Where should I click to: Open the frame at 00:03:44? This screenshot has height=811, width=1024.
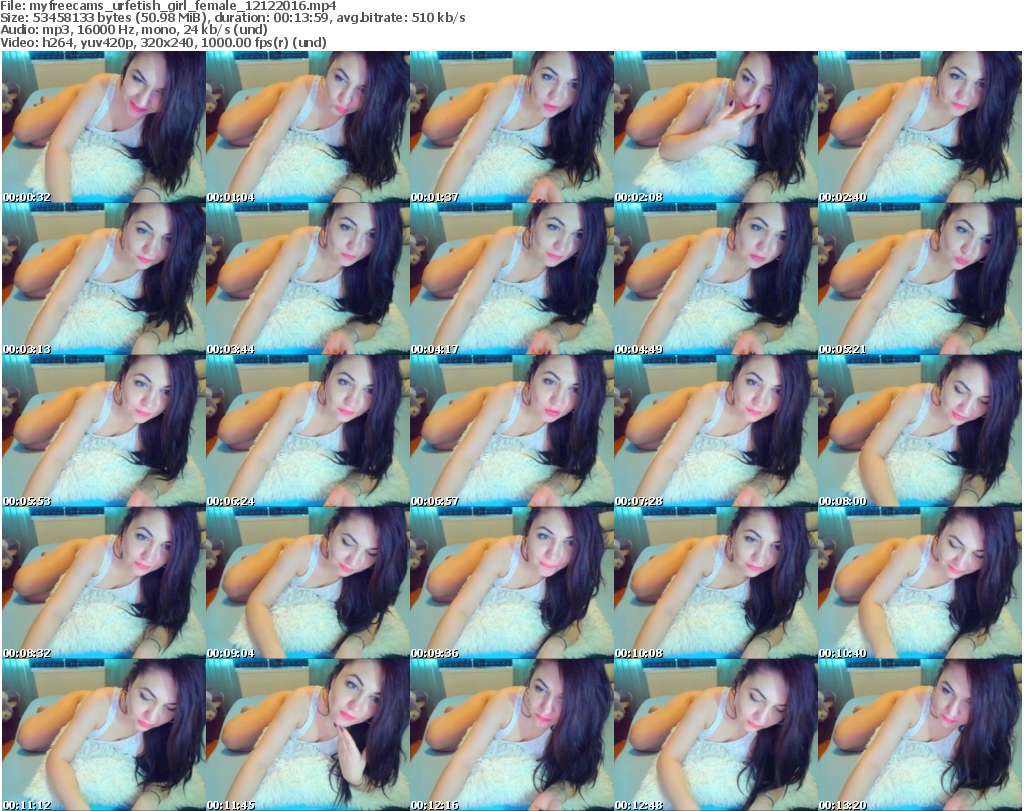[308, 279]
